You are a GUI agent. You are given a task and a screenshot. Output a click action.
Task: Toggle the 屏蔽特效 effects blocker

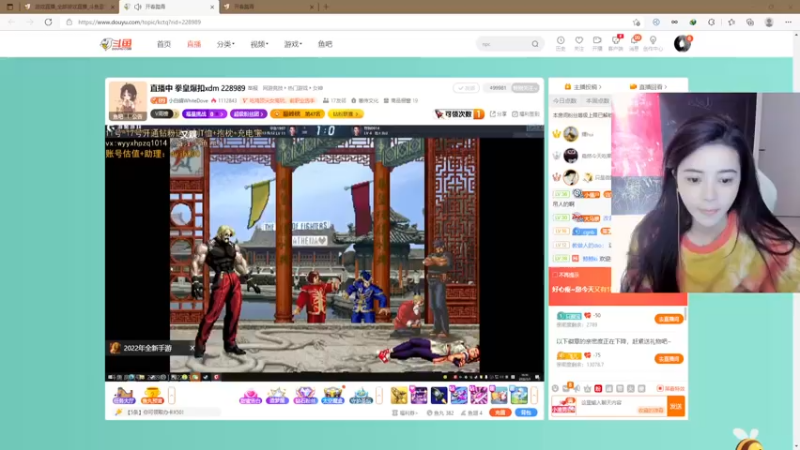click(670, 389)
